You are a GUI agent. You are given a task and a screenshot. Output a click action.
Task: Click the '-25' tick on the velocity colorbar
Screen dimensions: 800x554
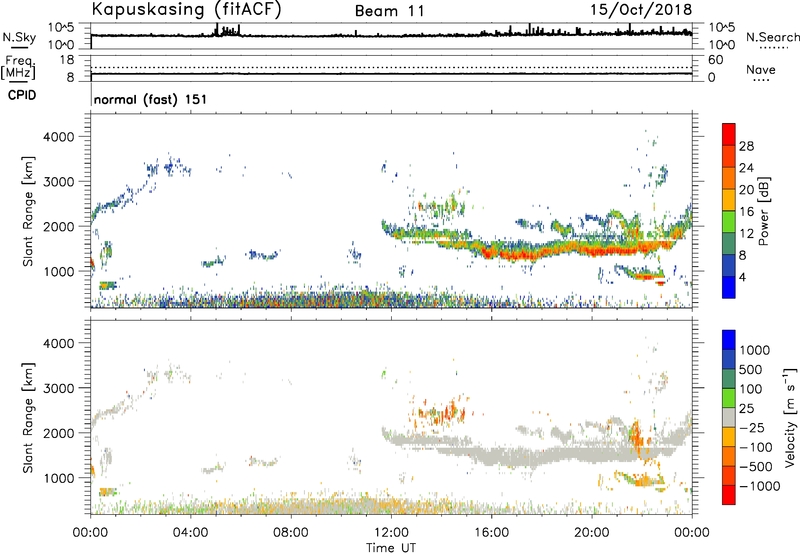(752, 427)
